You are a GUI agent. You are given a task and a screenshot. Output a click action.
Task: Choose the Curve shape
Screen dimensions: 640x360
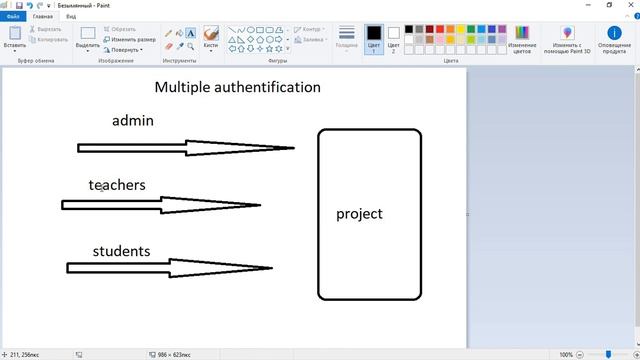coord(241,30)
